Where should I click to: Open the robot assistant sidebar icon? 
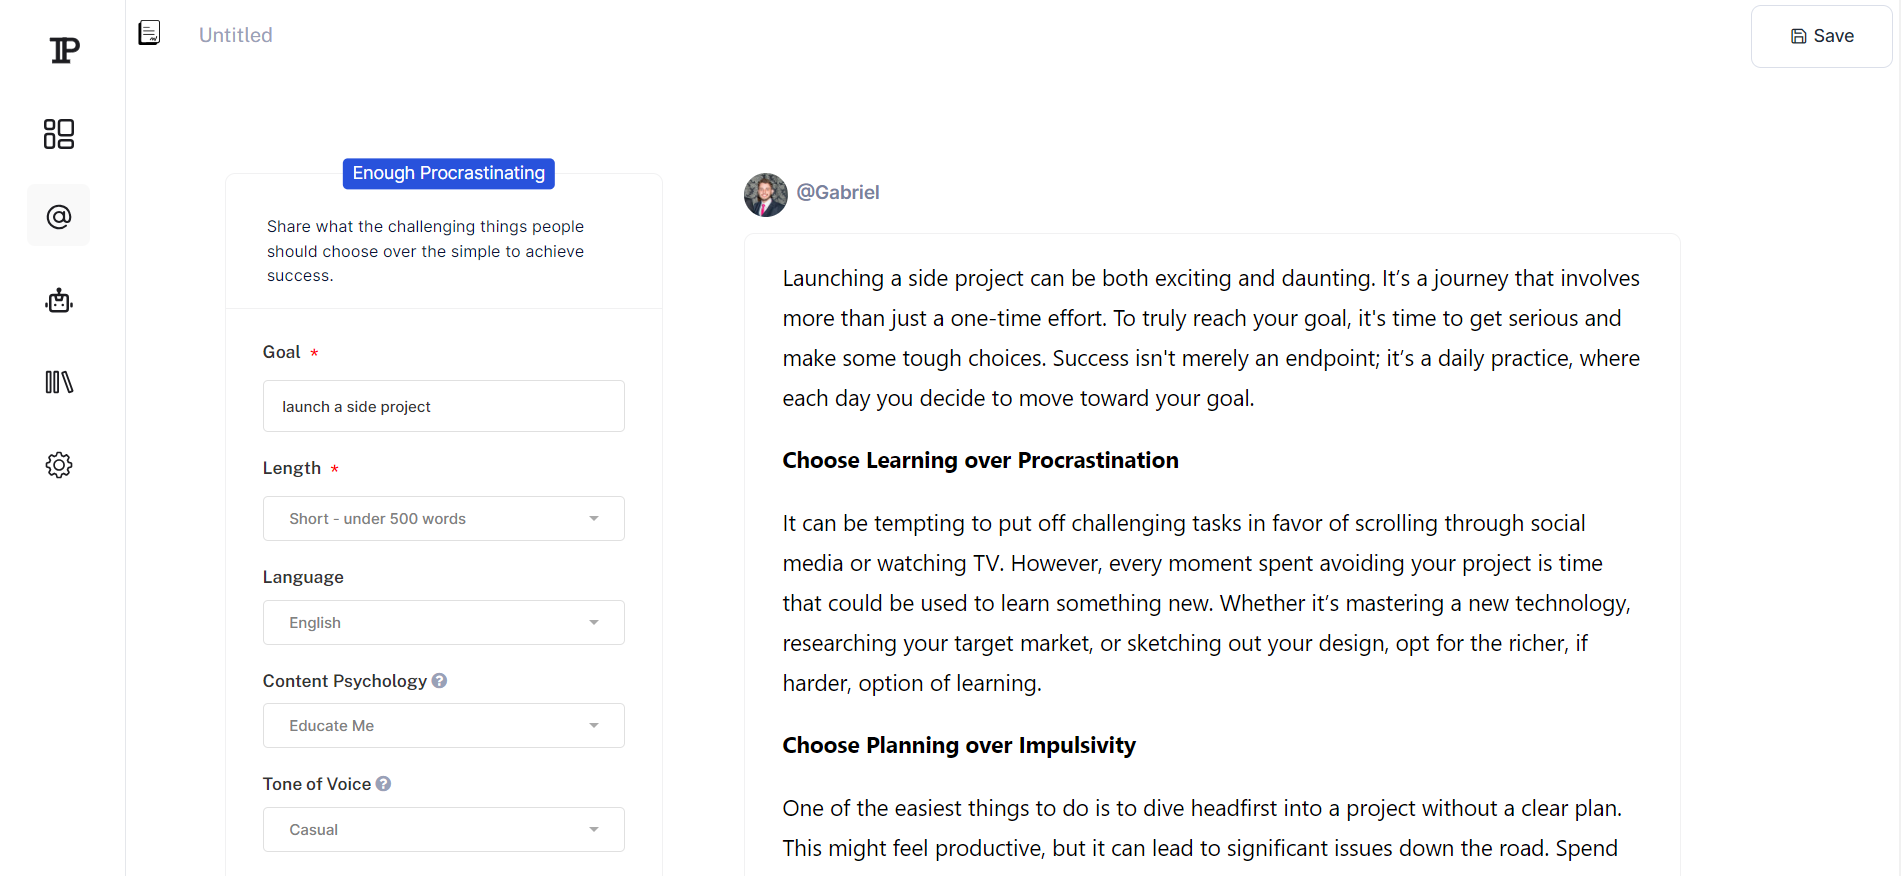[x=59, y=300]
